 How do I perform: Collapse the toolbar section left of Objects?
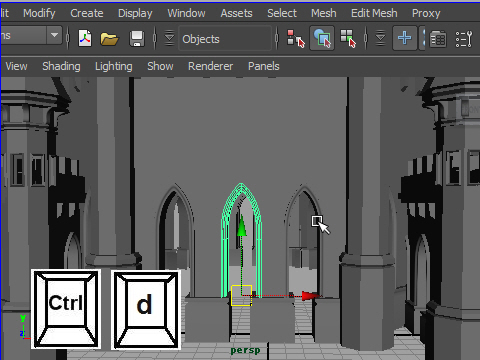click(x=169, y=38)
